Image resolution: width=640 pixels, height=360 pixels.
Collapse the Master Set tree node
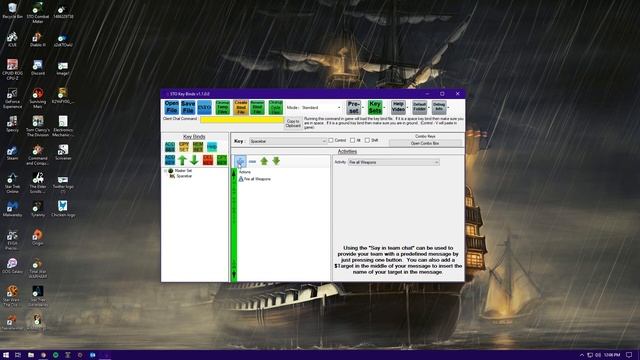pos(165,171)
